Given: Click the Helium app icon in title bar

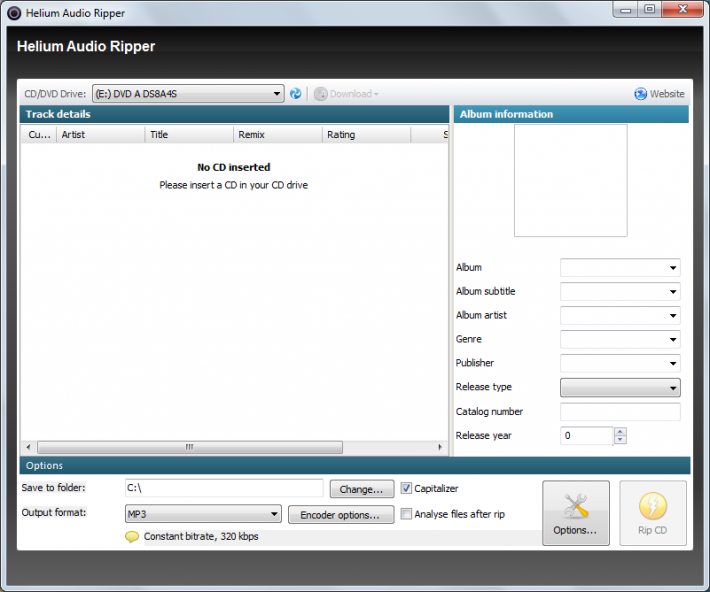Looking at the screenshot, I should point(14,13).
